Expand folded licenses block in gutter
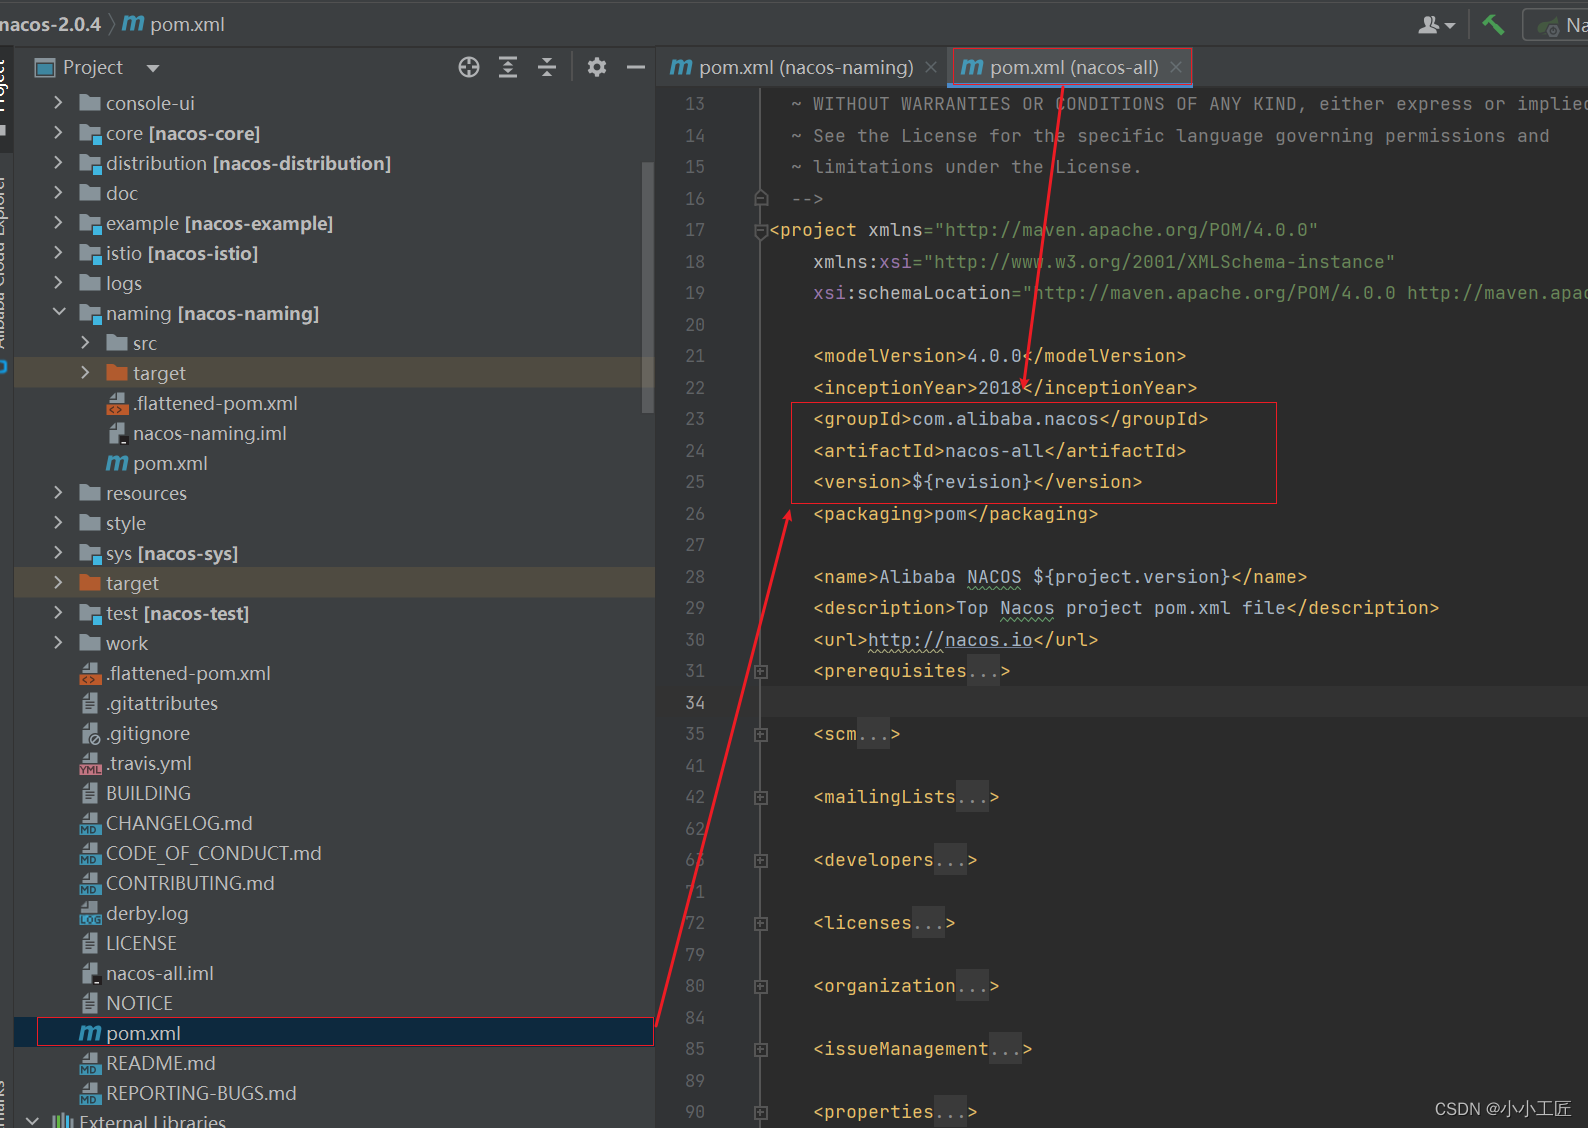The height and width of the screenshot is (1128, 1588). click(x=761, y=923)
